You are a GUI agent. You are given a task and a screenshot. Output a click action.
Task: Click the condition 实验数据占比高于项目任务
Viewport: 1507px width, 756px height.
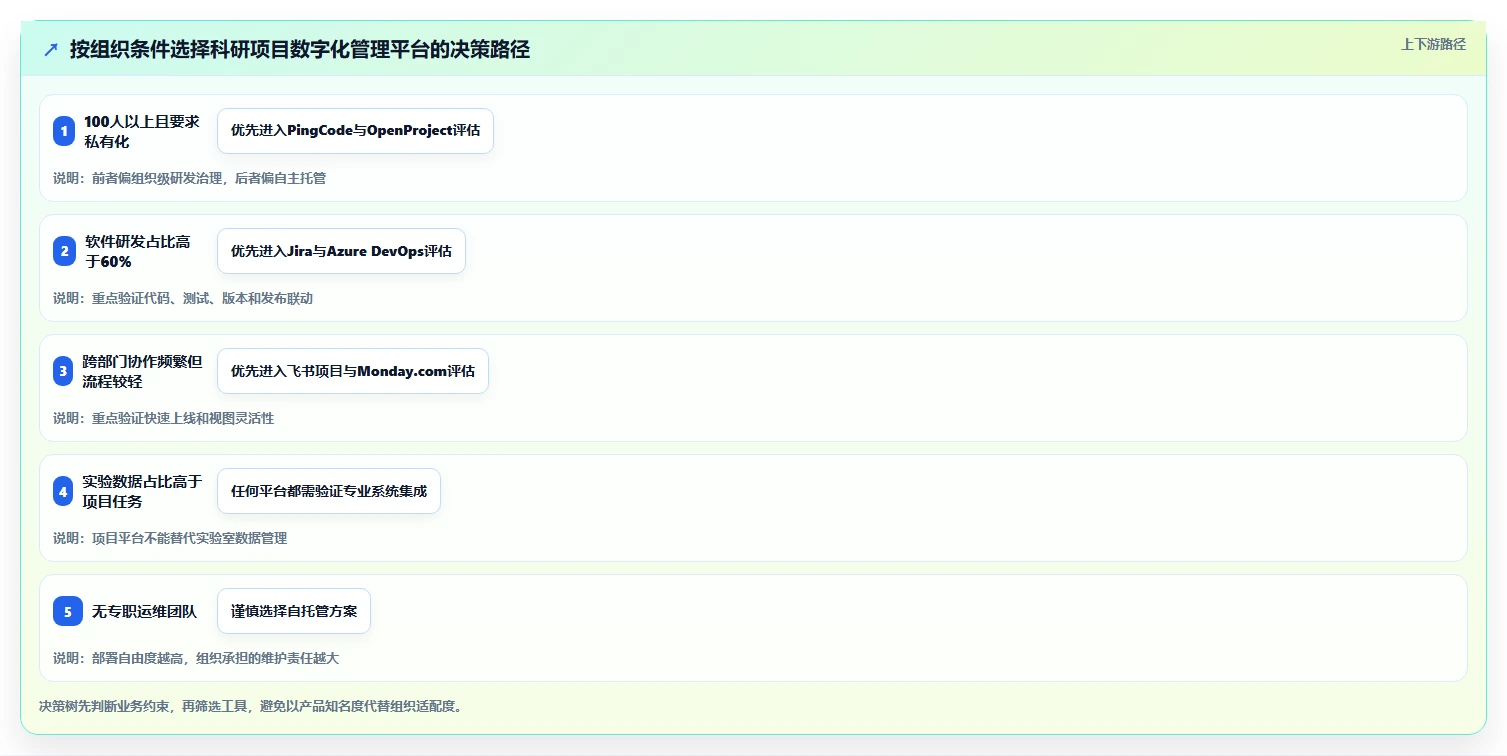(x=143, y=491)
